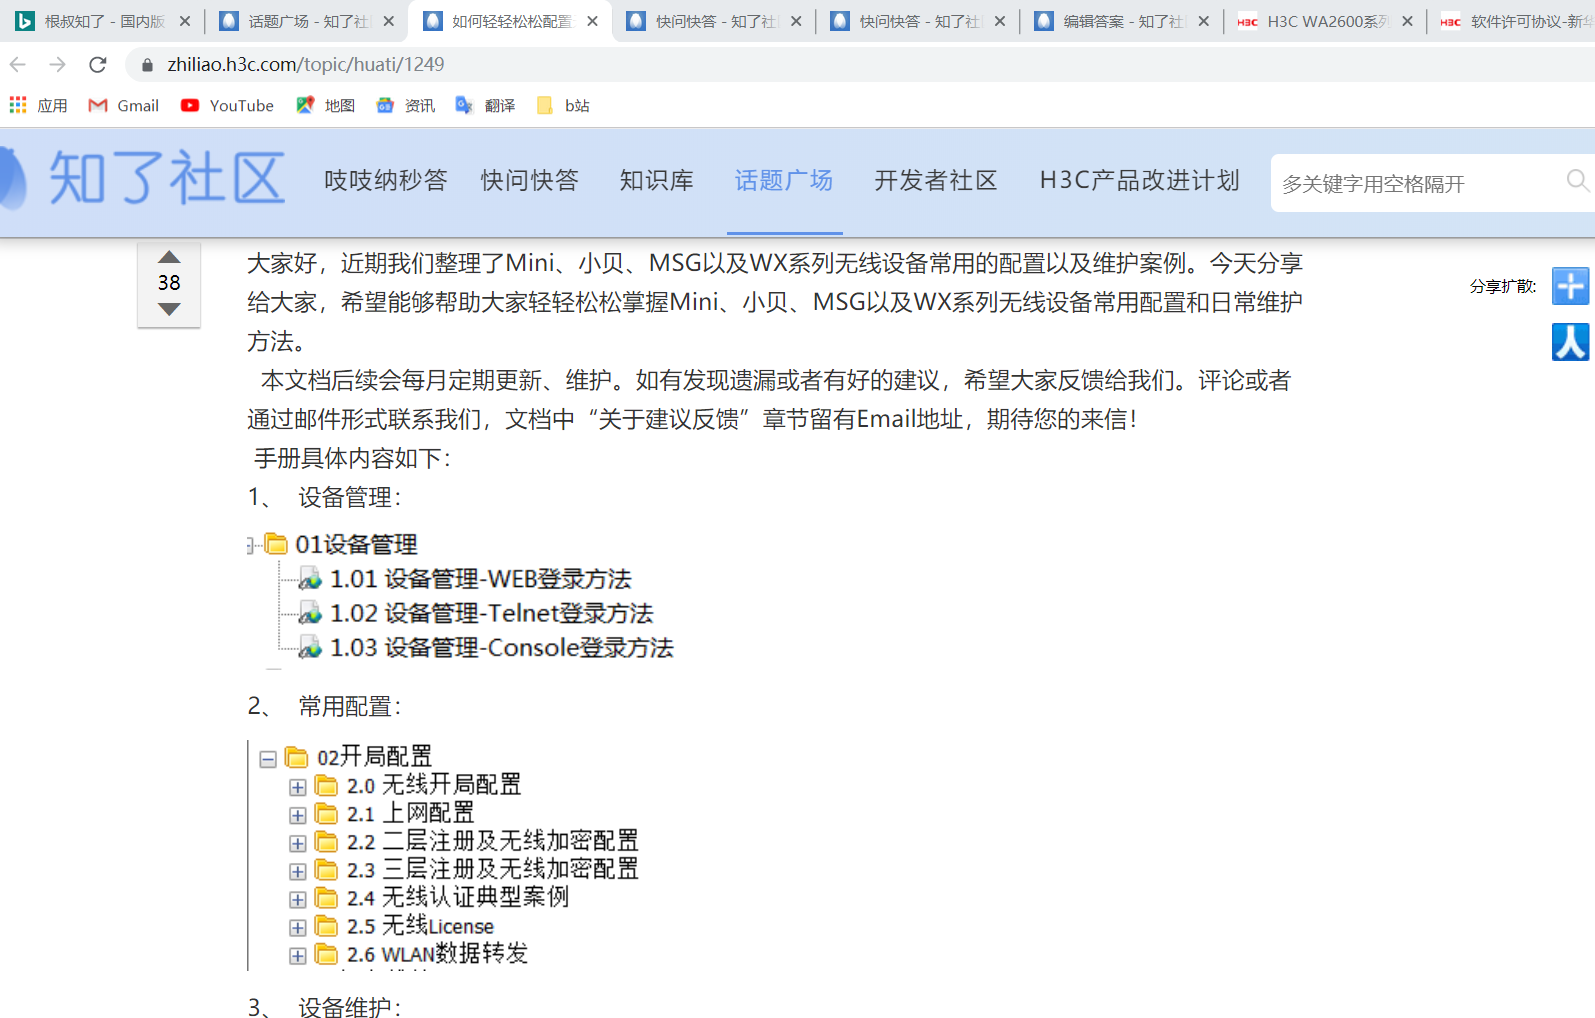1595x1018 pixels.
Task: Open 吱吱纳秒答 in site navigation
Action: point(386,180)
